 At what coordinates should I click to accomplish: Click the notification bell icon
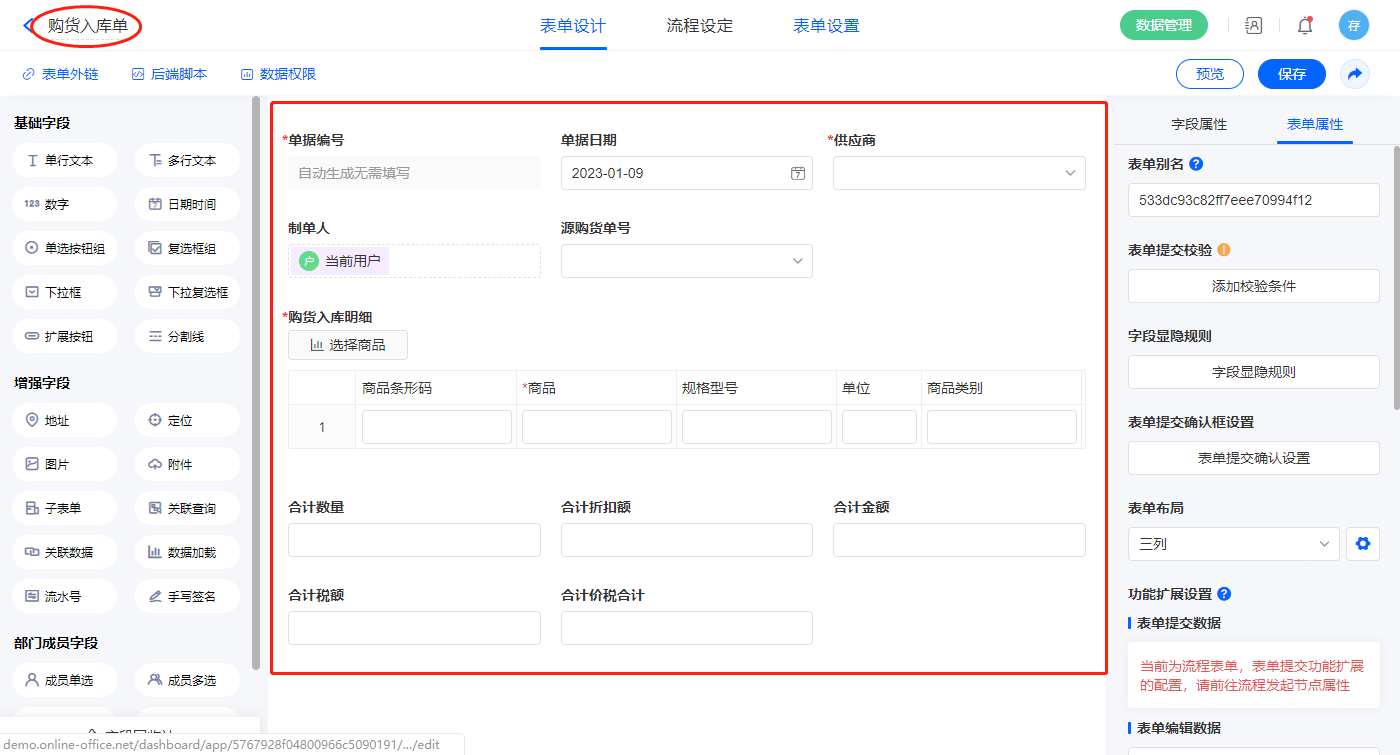coord(1304,26)
